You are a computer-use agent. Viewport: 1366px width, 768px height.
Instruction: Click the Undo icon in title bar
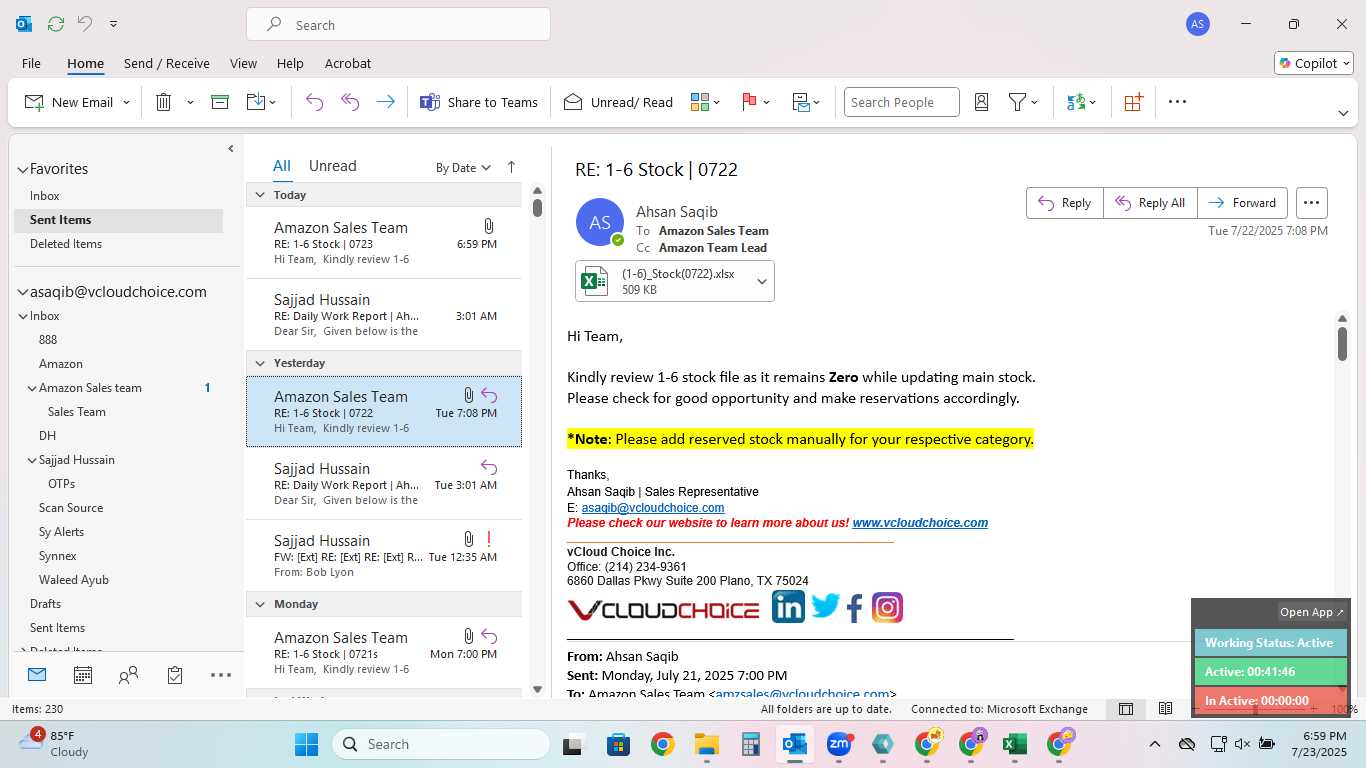point(85,24)
